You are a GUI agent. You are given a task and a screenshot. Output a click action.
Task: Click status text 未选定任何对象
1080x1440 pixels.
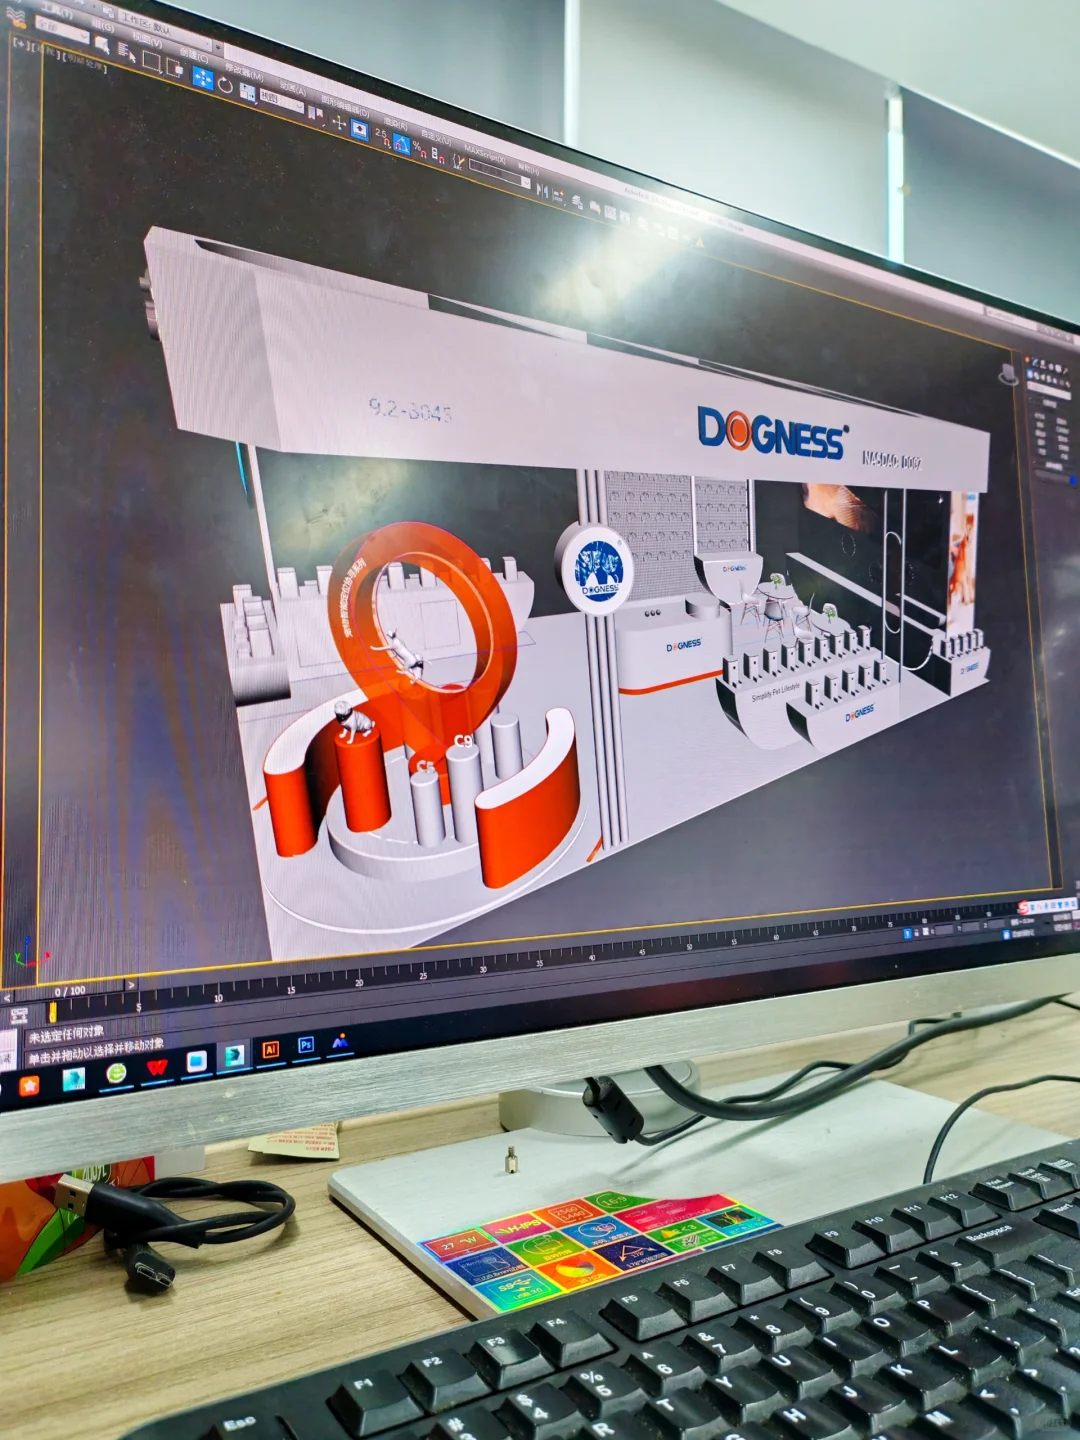(x=67, y=1033)
